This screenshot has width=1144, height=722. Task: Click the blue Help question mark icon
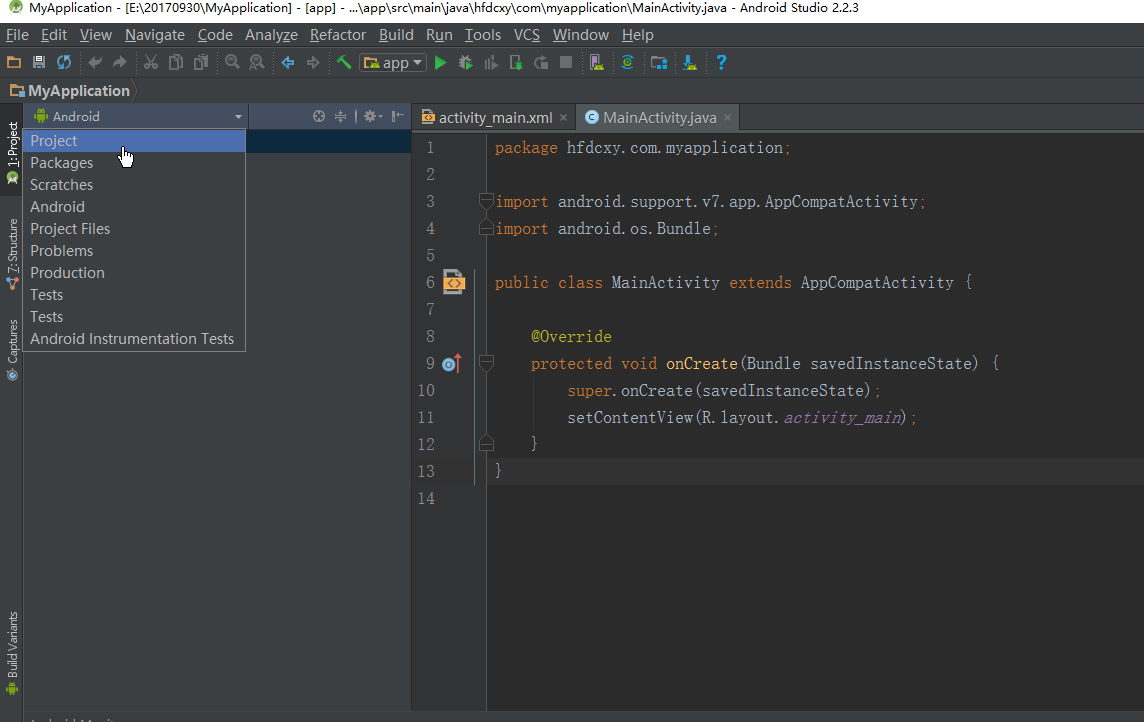point(721,62)
